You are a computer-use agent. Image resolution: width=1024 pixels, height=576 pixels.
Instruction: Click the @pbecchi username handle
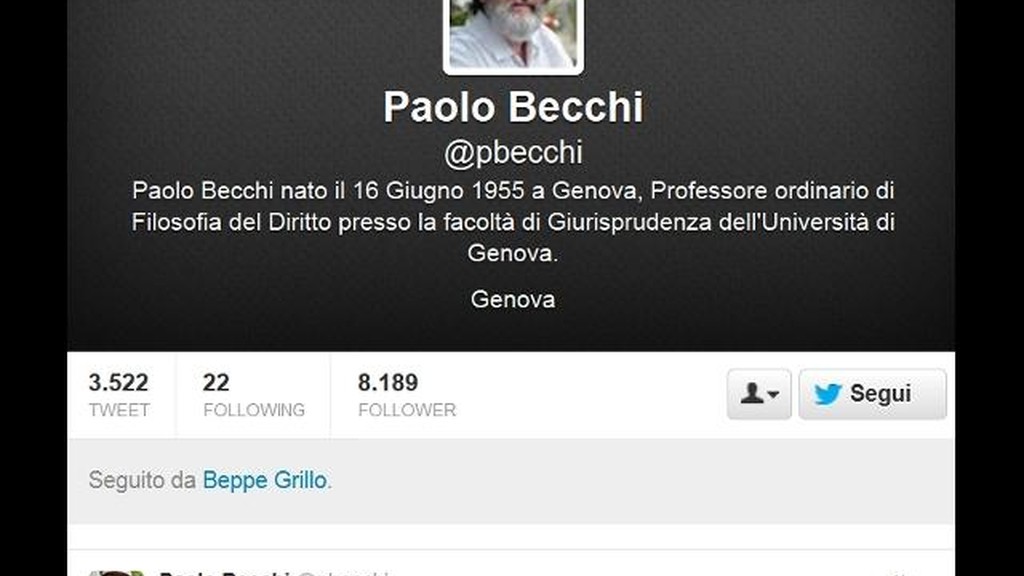(513, 153)
